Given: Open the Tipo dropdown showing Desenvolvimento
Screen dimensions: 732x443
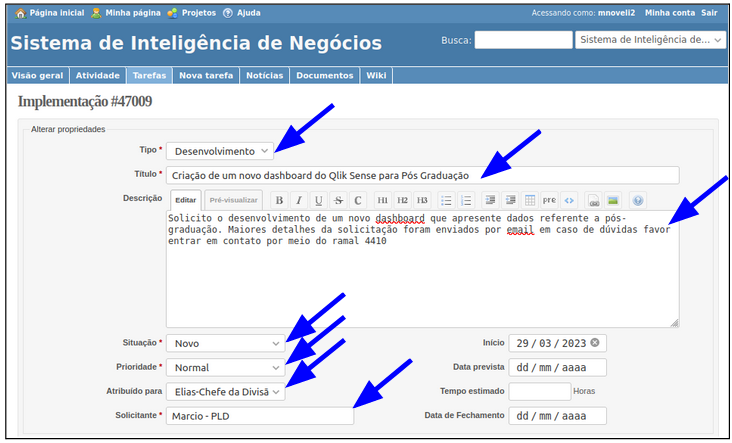Looking at the screenshot, I should tap(220, 151).
